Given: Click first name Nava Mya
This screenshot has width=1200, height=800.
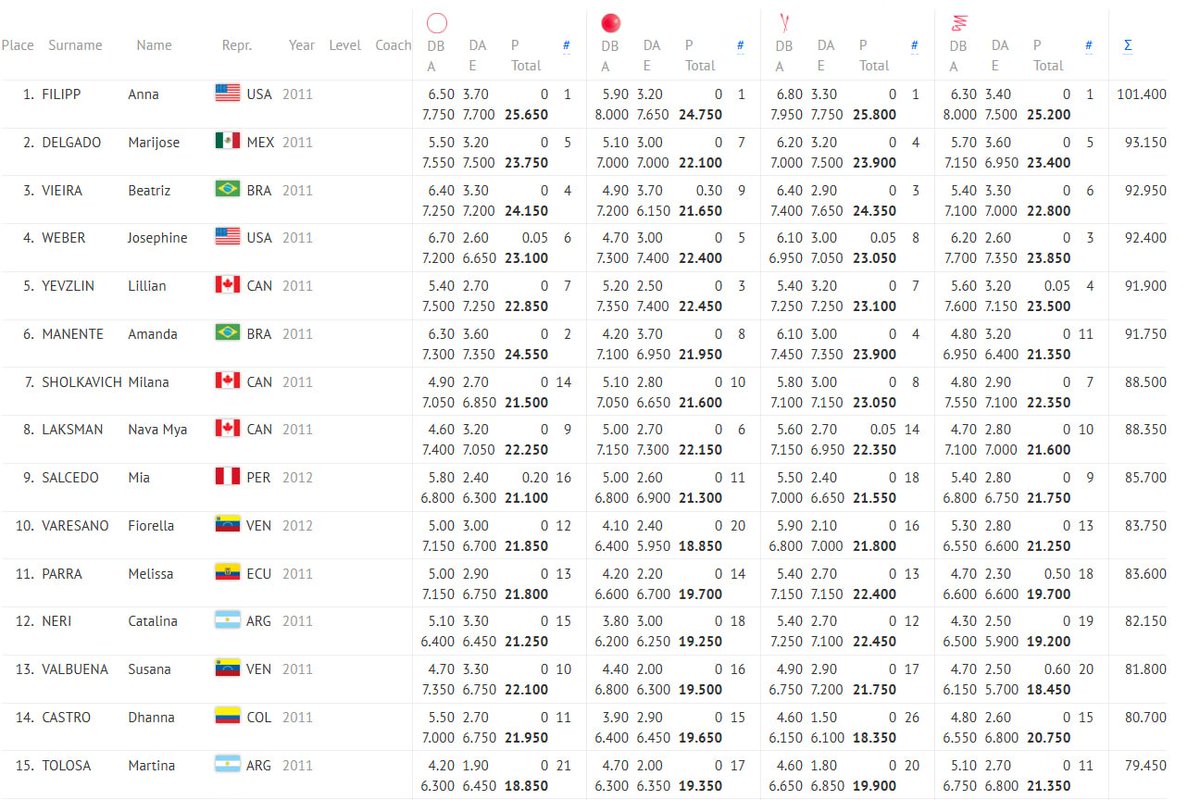Looking at the screenshot, I should point(158,429).
